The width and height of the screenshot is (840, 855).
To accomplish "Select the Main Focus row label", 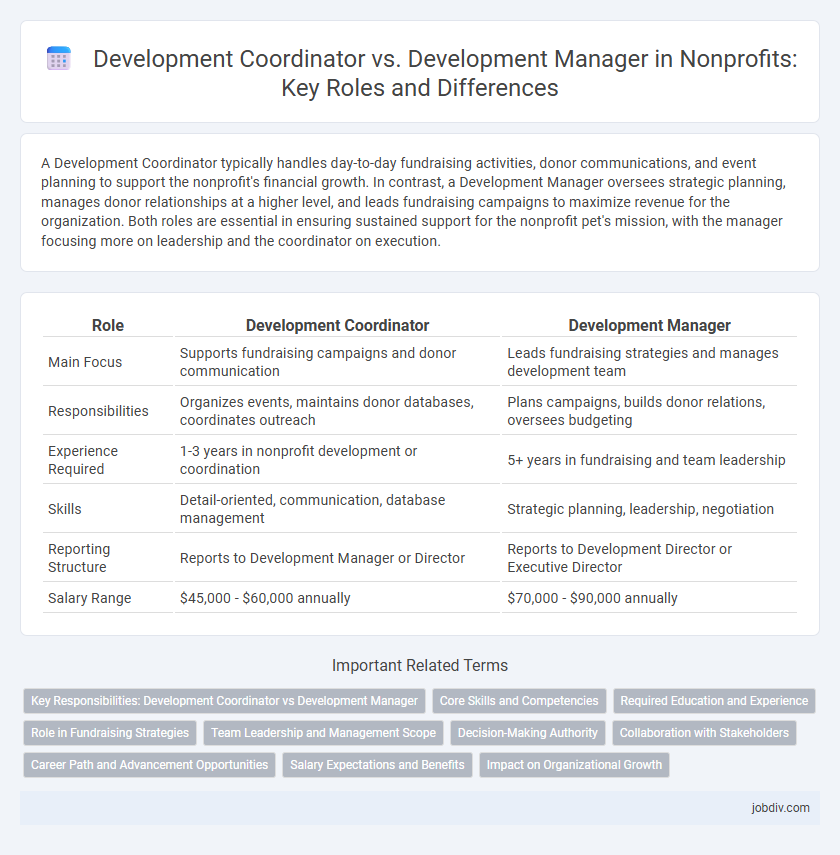I will (85, 362).
